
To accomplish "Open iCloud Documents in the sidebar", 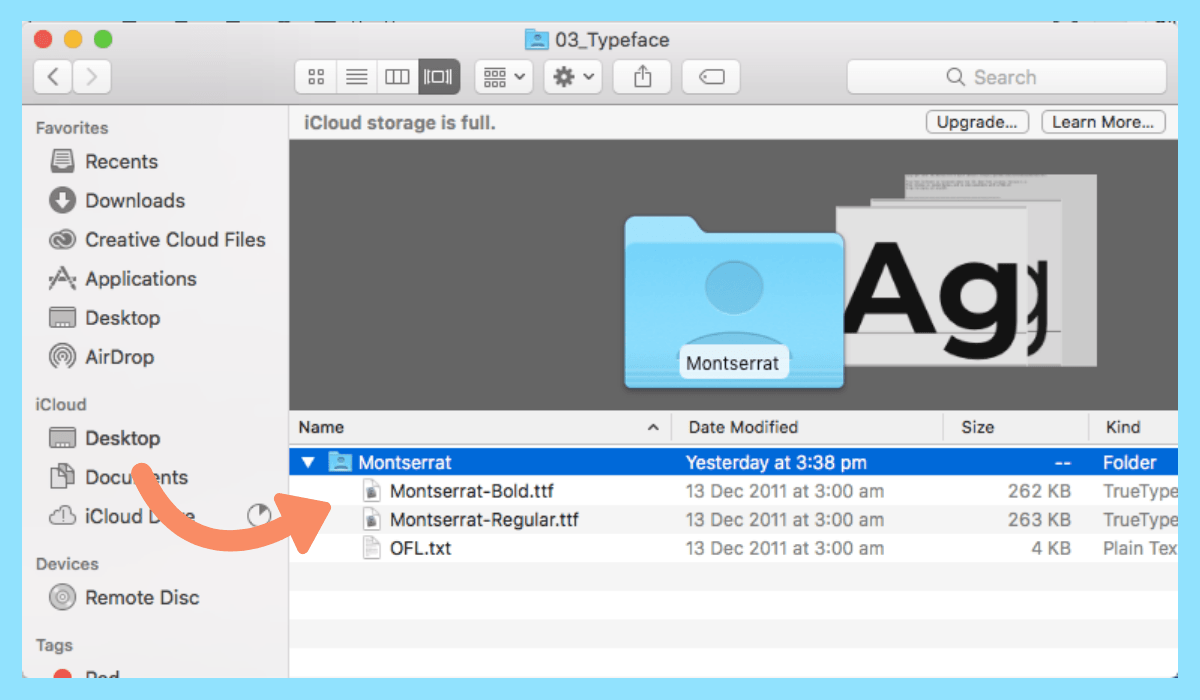I will point(118,477).
